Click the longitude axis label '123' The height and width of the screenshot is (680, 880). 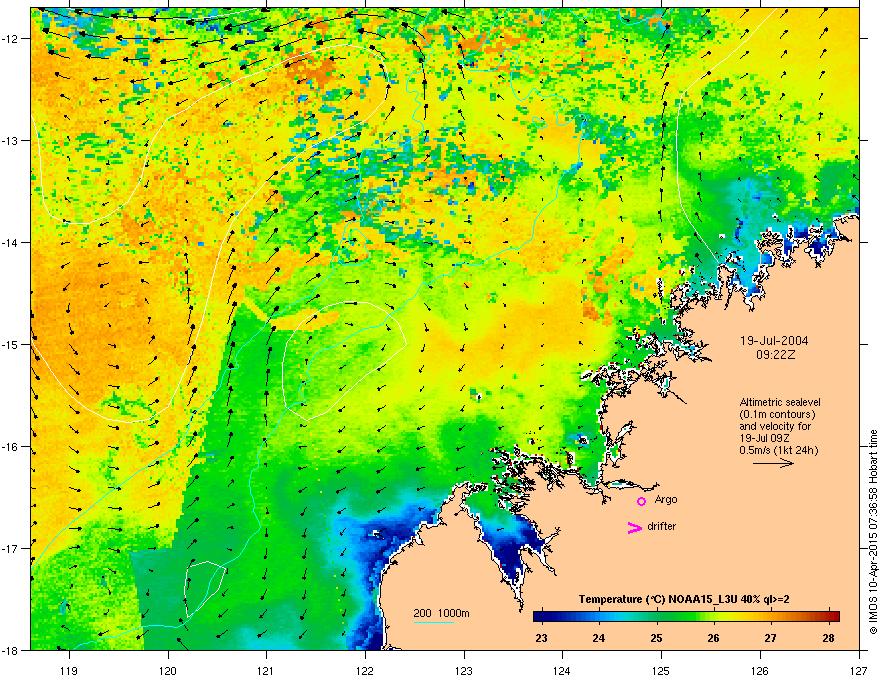click(464, 670)
